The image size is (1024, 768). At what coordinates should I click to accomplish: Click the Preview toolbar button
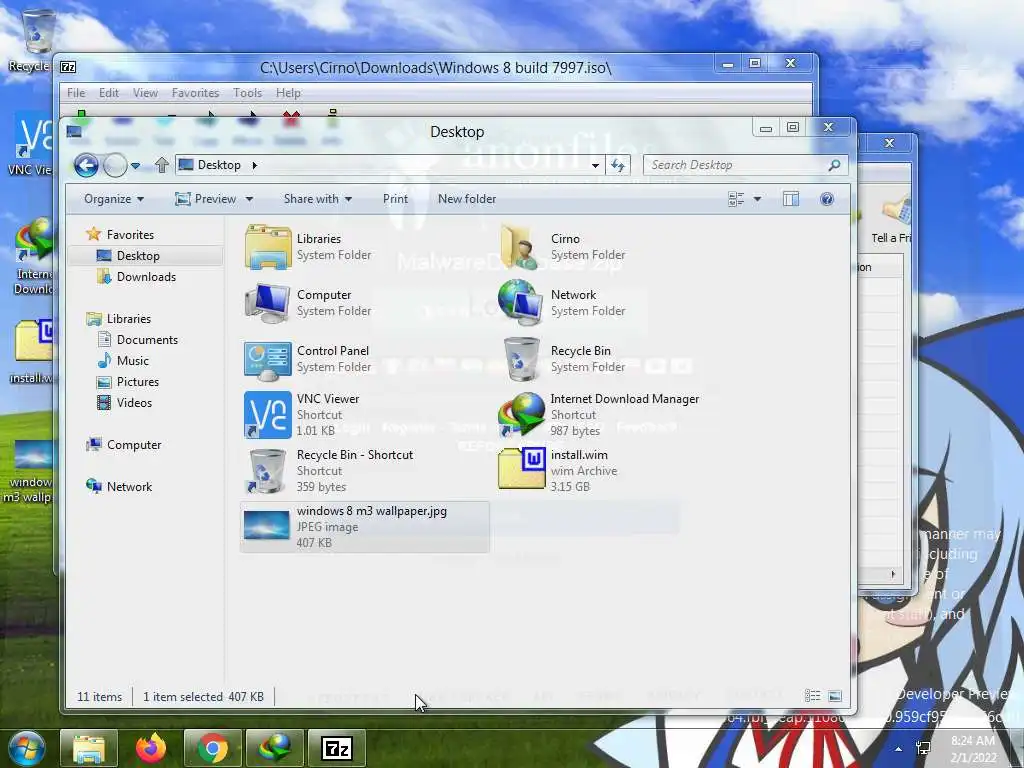click(x=206, y=199)
